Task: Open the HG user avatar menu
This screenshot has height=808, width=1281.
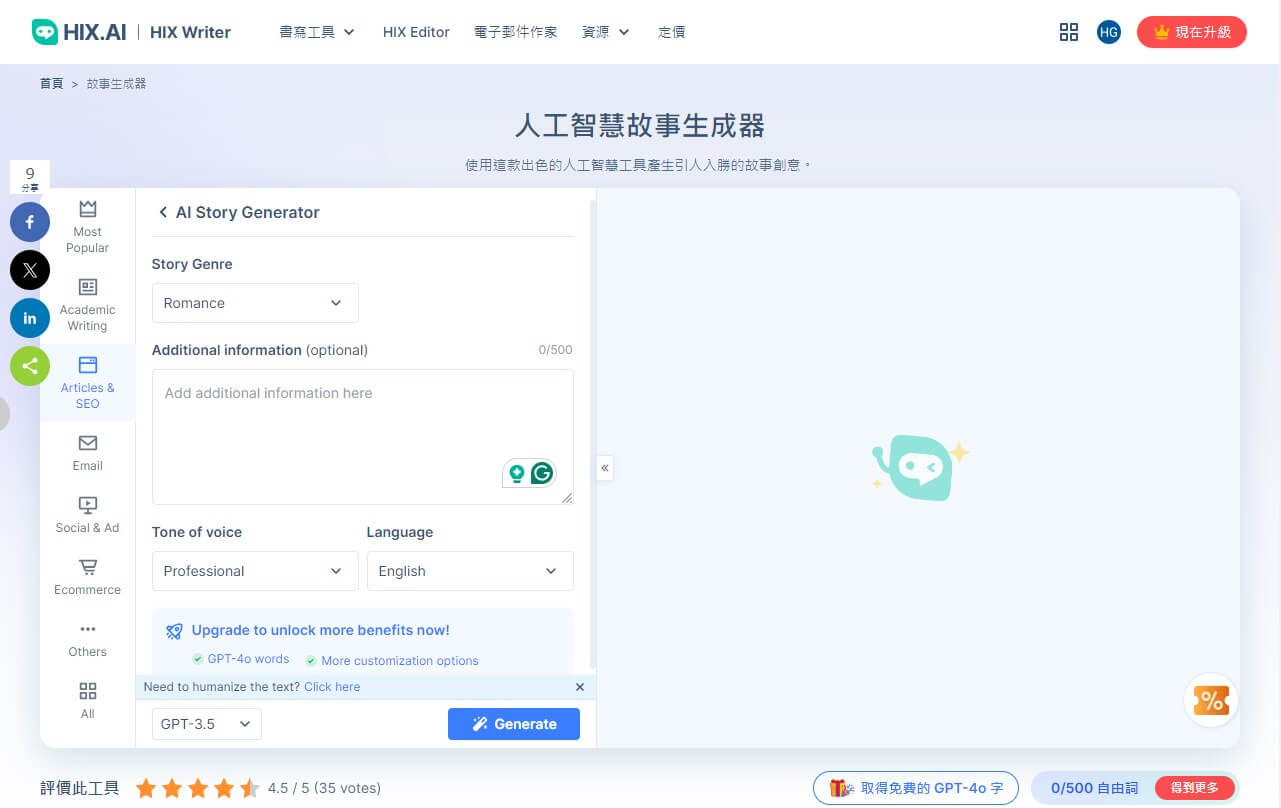Action: coord(1108,32)
